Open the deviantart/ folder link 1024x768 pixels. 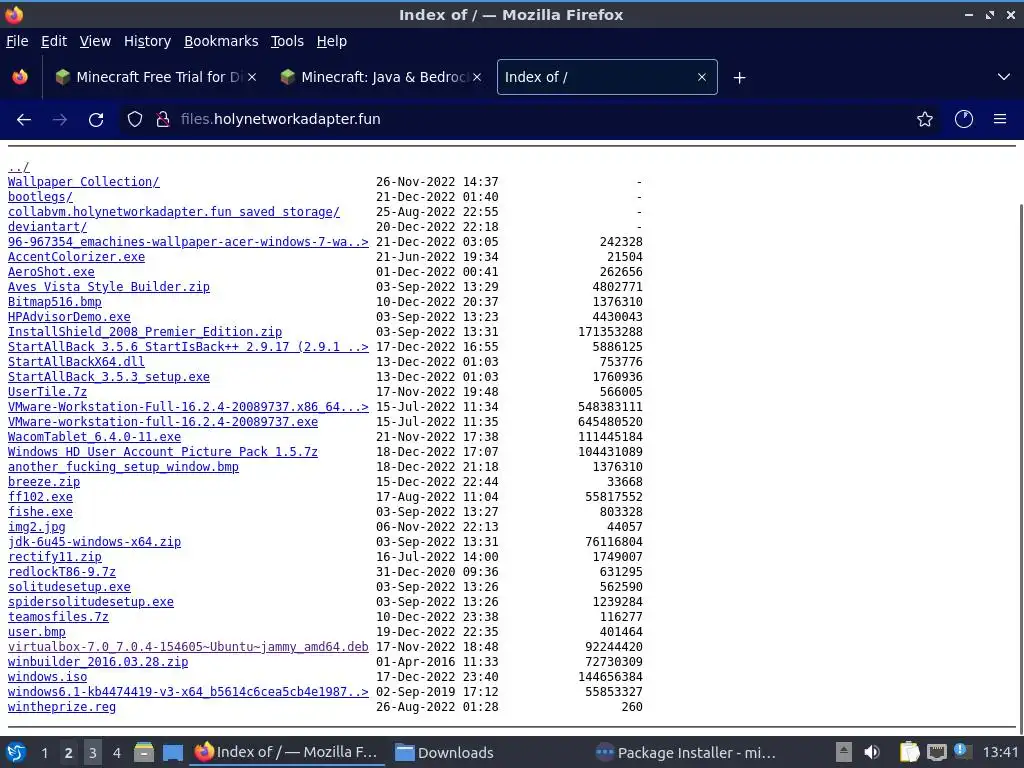point(47,227)
